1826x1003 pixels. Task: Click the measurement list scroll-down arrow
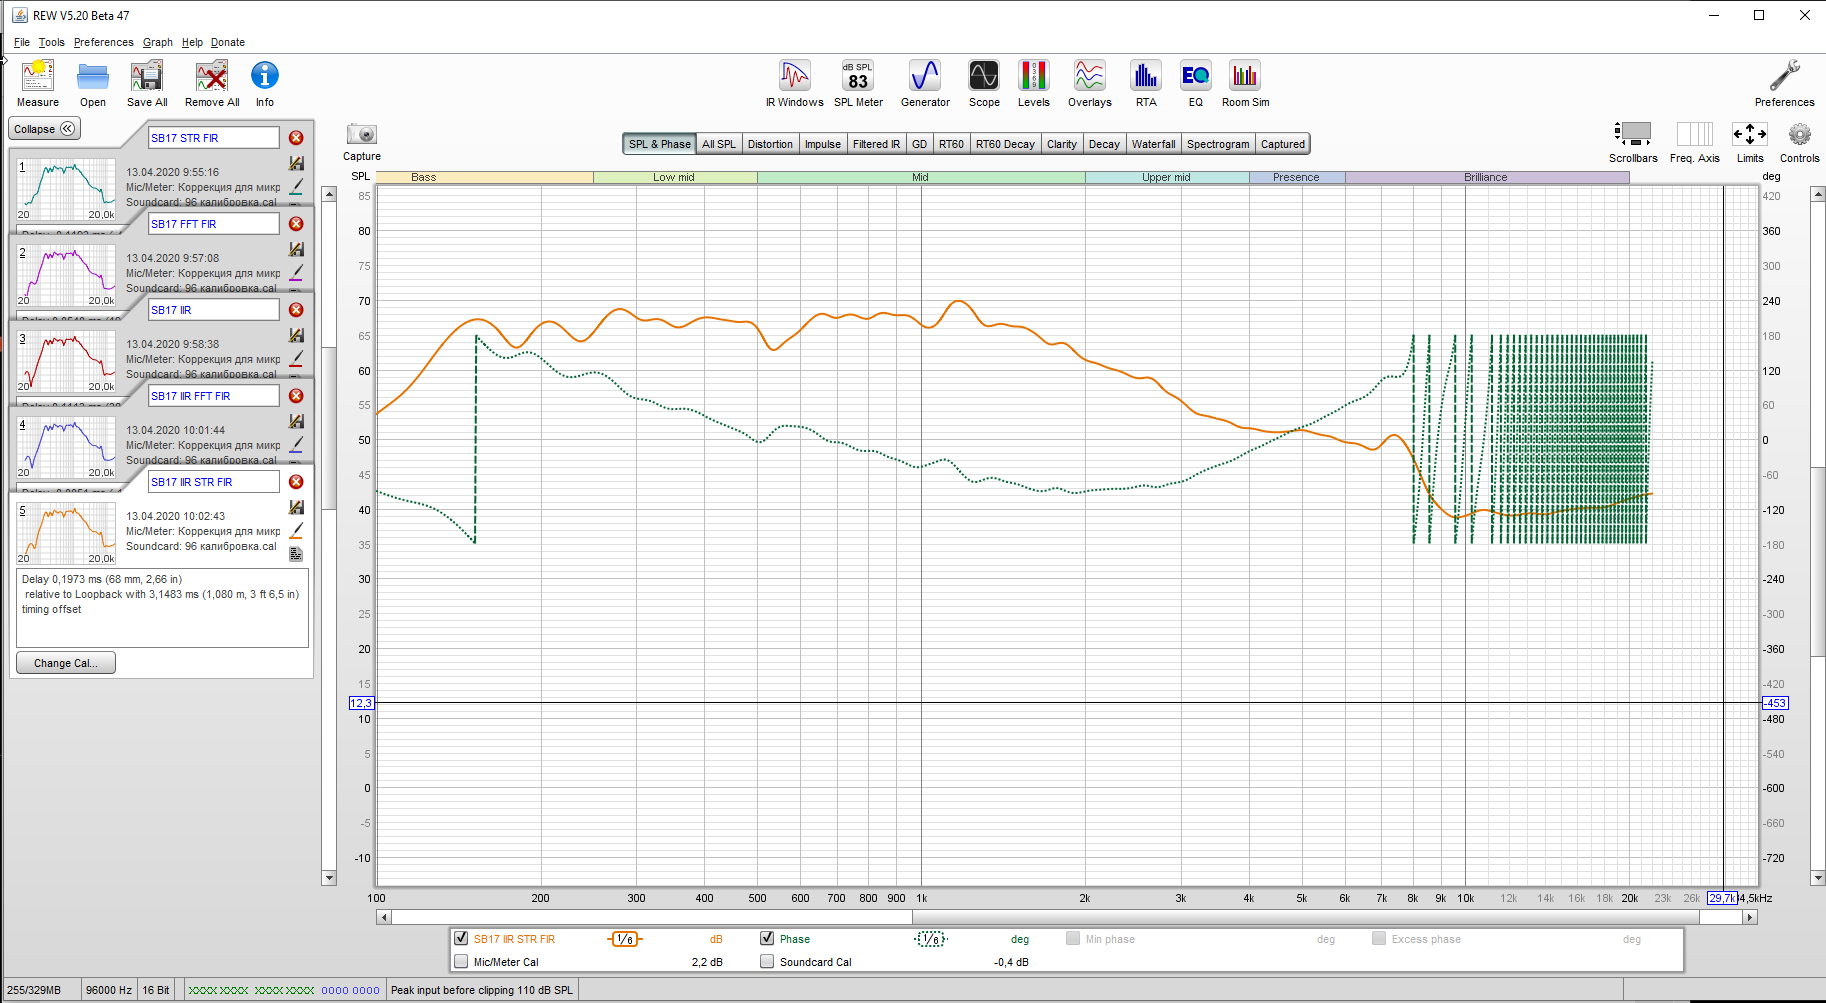pyautogui.click(x=329, y=878)
